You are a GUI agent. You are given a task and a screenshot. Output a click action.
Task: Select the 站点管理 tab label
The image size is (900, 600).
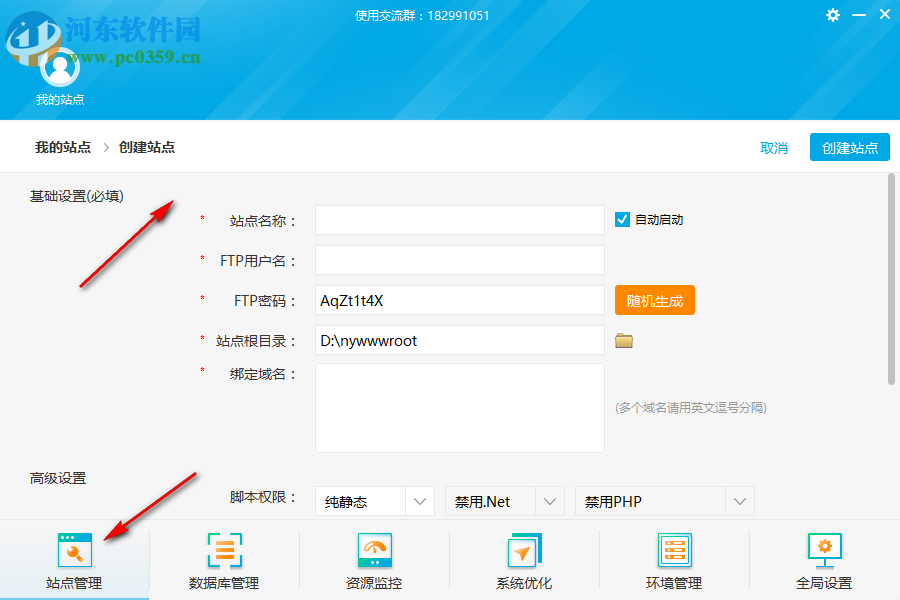point(74,583)
